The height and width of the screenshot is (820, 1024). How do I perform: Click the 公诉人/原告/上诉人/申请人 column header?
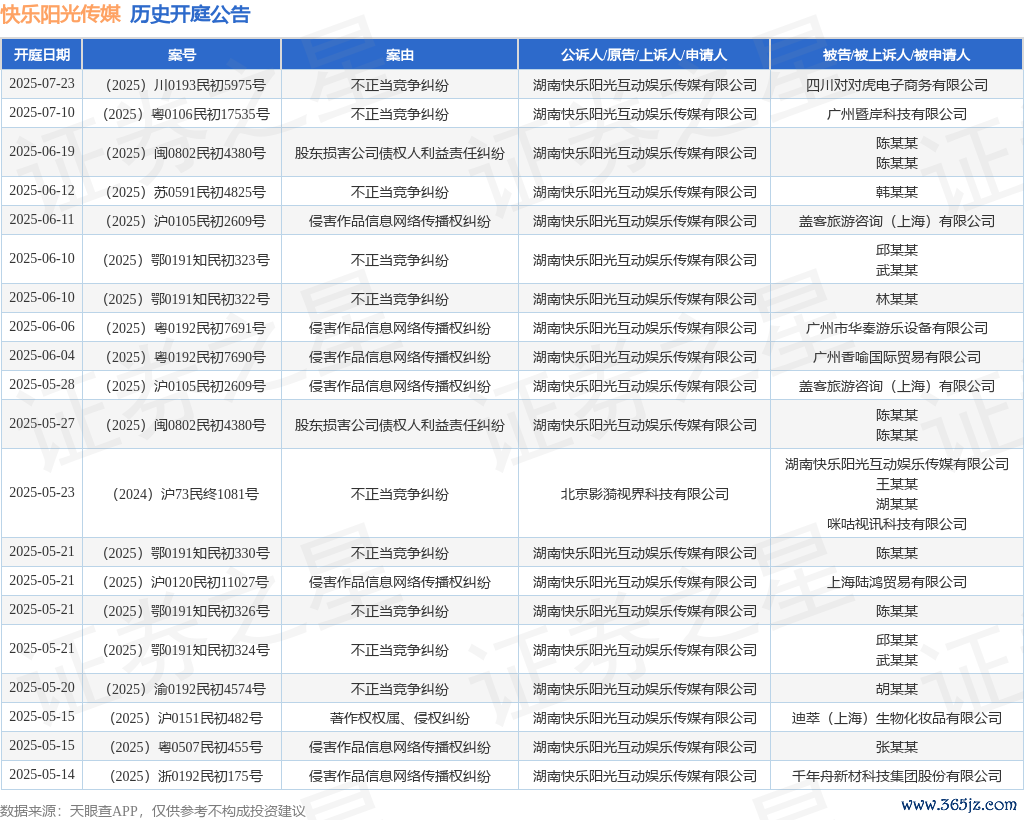644,55
